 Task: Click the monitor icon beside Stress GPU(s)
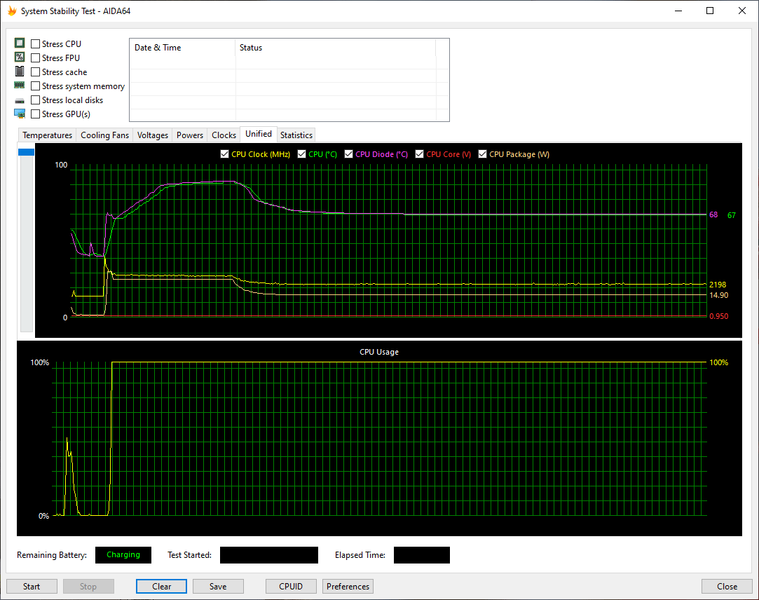click(19, 114)
